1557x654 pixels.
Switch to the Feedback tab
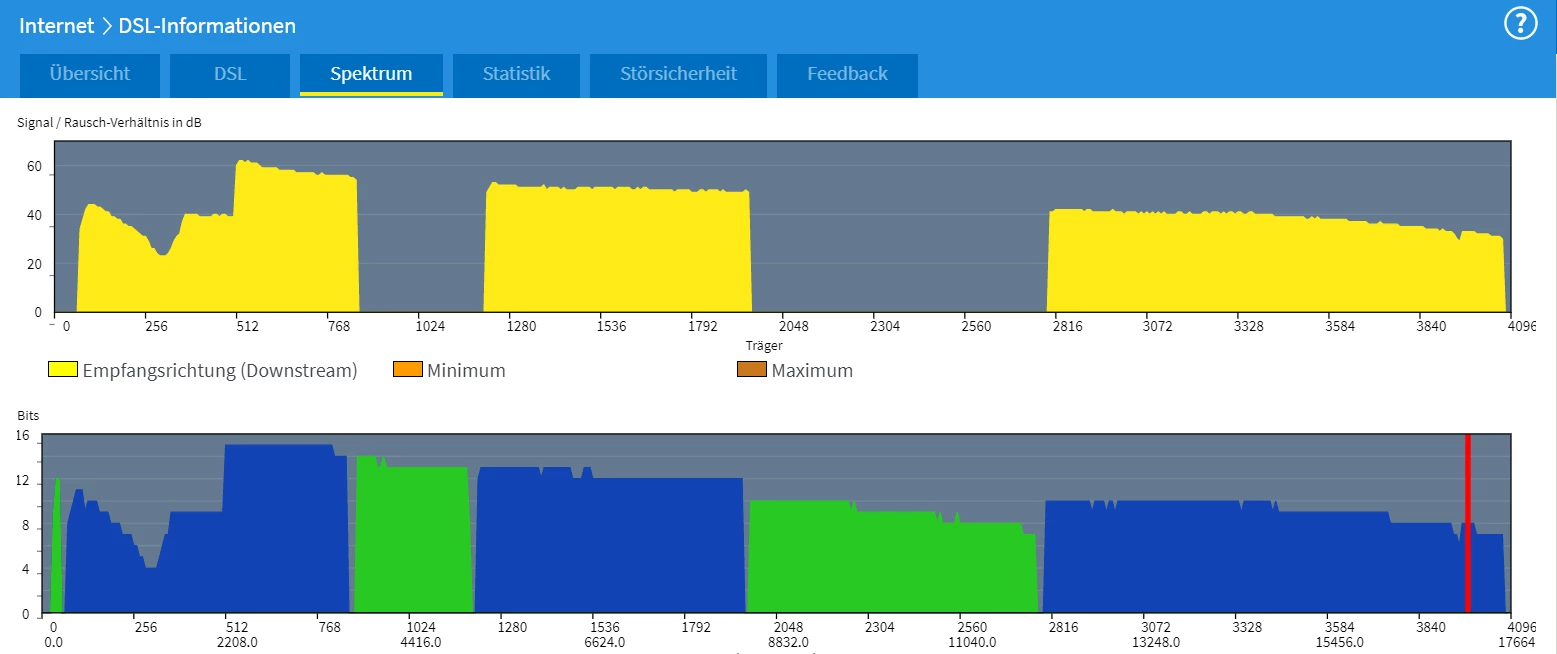click(847, 74)
